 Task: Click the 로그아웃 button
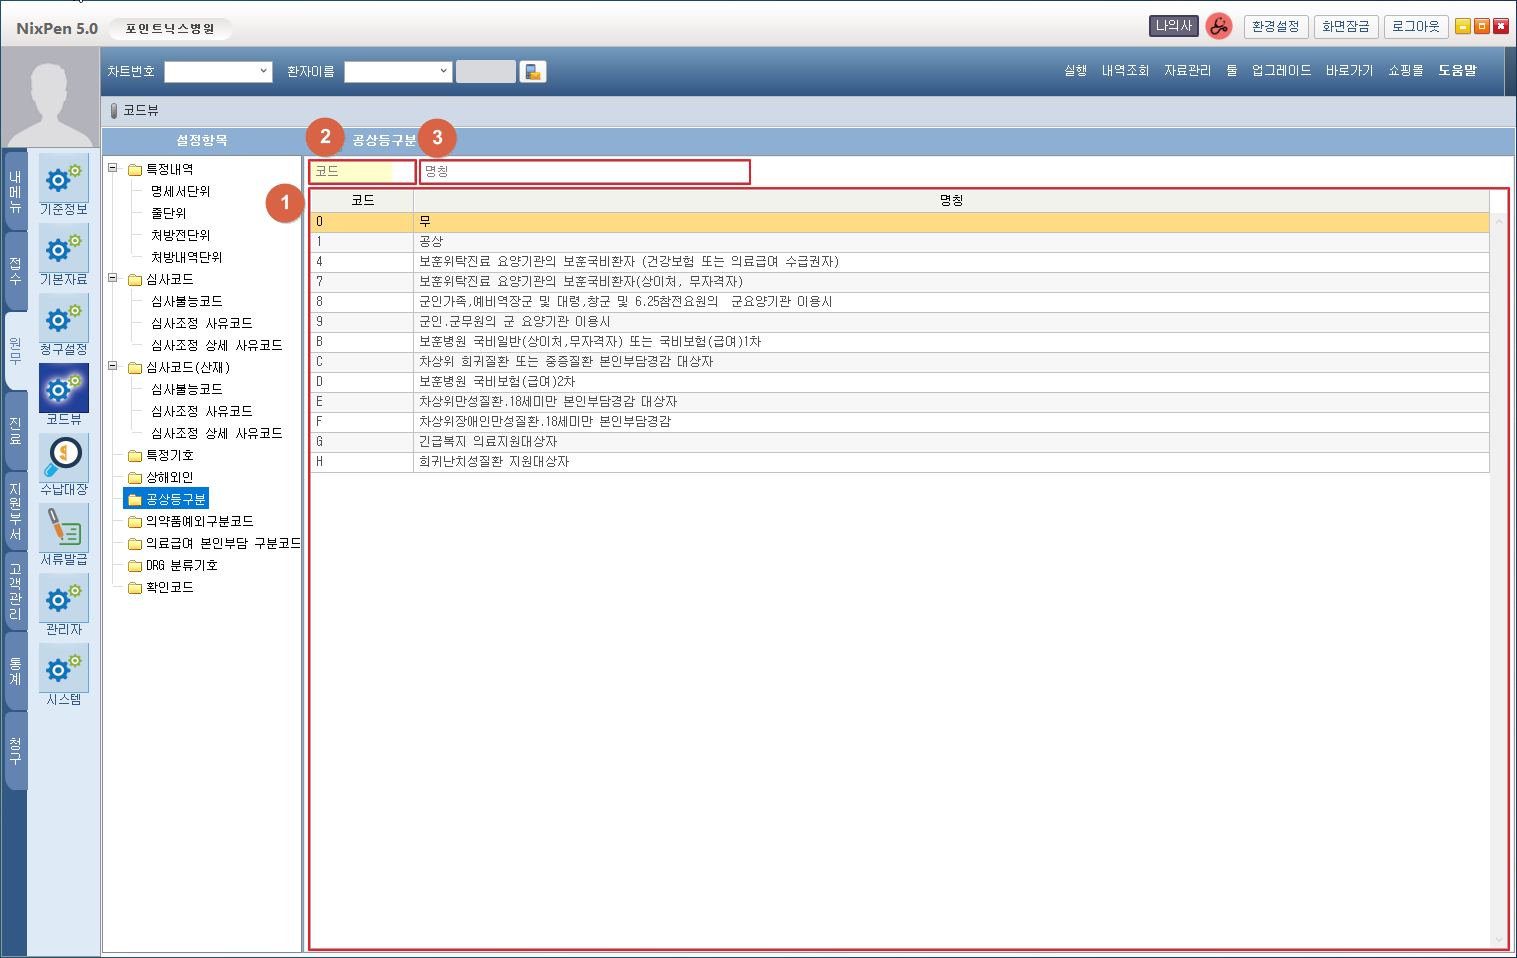1416,27
